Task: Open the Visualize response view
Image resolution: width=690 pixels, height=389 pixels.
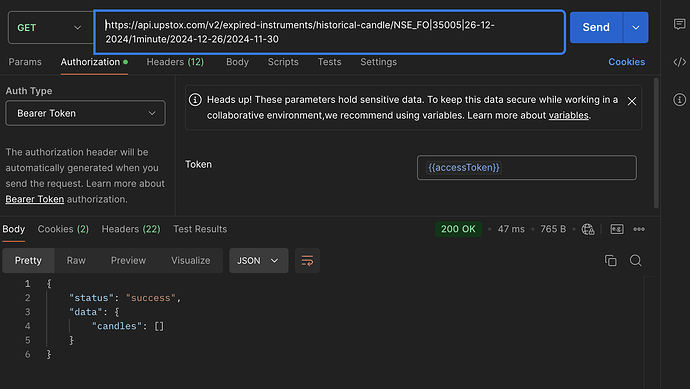Action: pyautogui.click(x=191, y=261)
